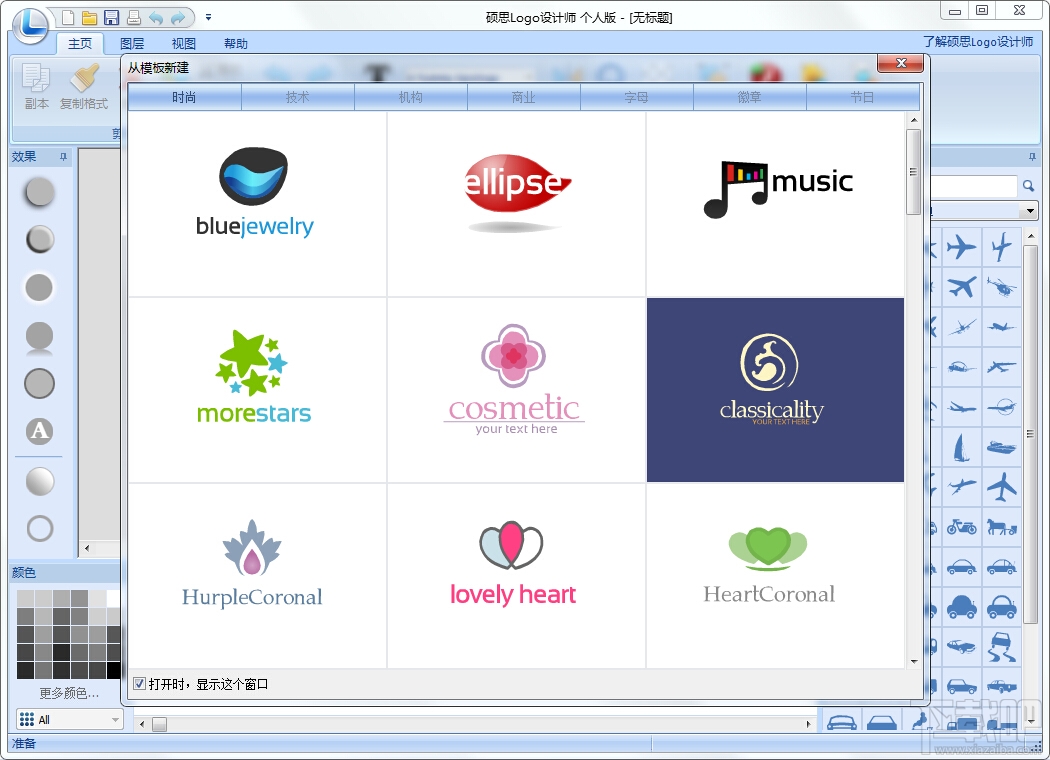Click the Save floppy disk icon
This screenshot has width=1050, height=760.
[112, 17]
